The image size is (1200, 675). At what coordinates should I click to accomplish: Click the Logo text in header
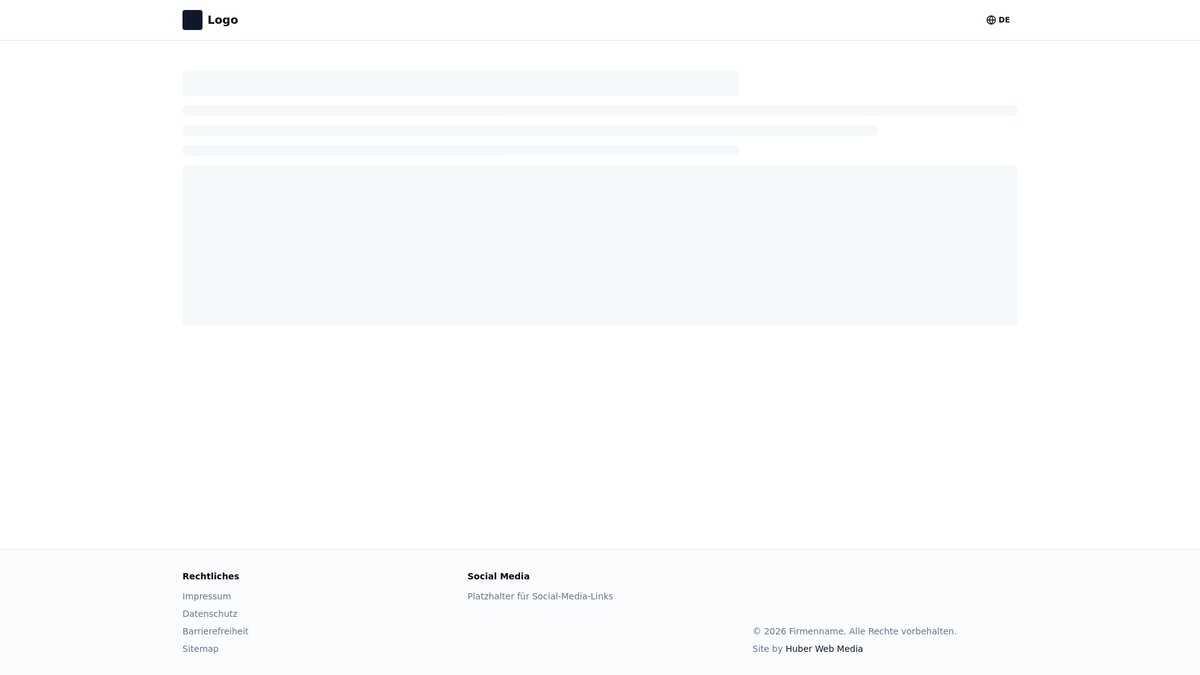(223, 20)
